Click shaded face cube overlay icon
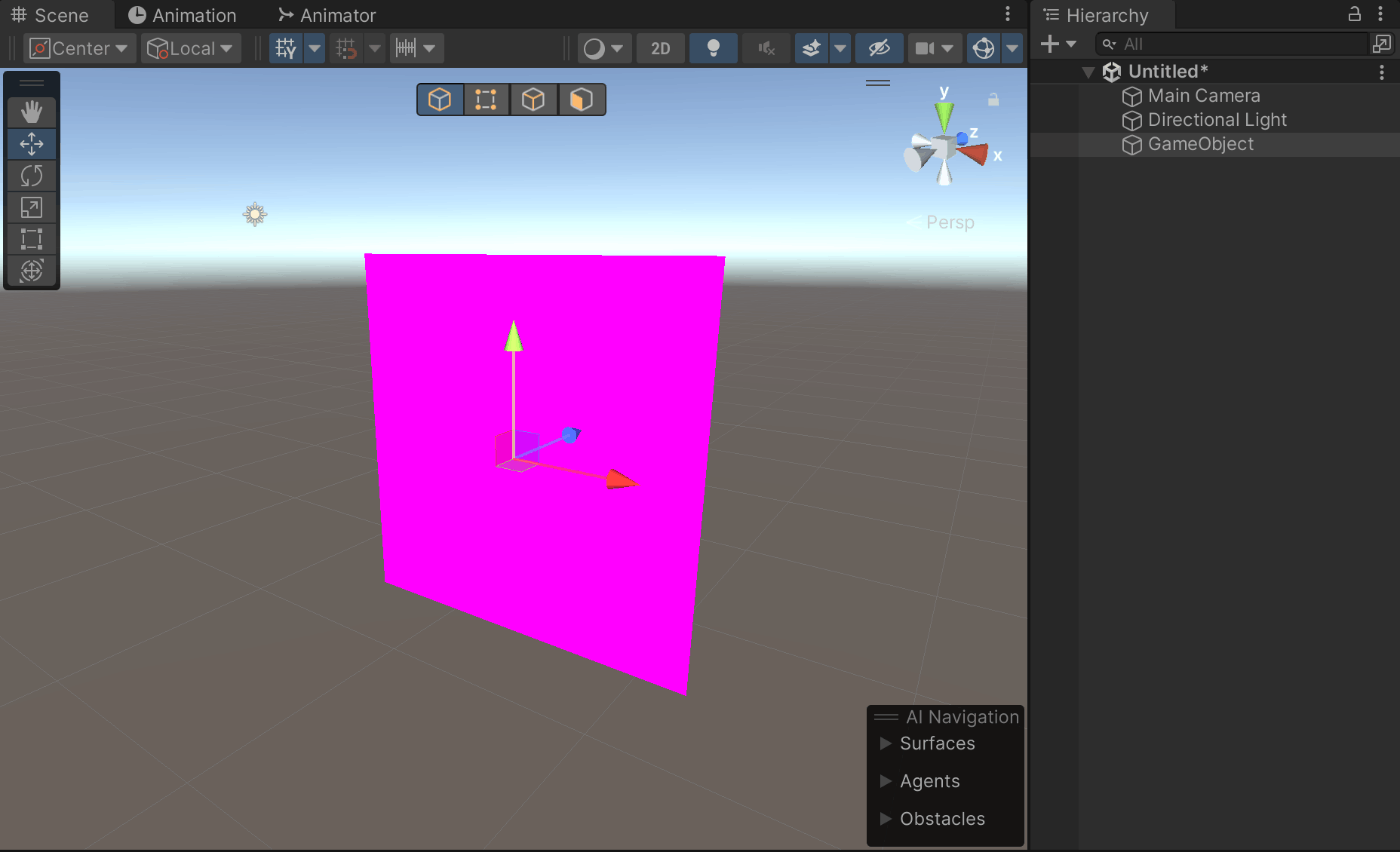 [x=582, y=99]
